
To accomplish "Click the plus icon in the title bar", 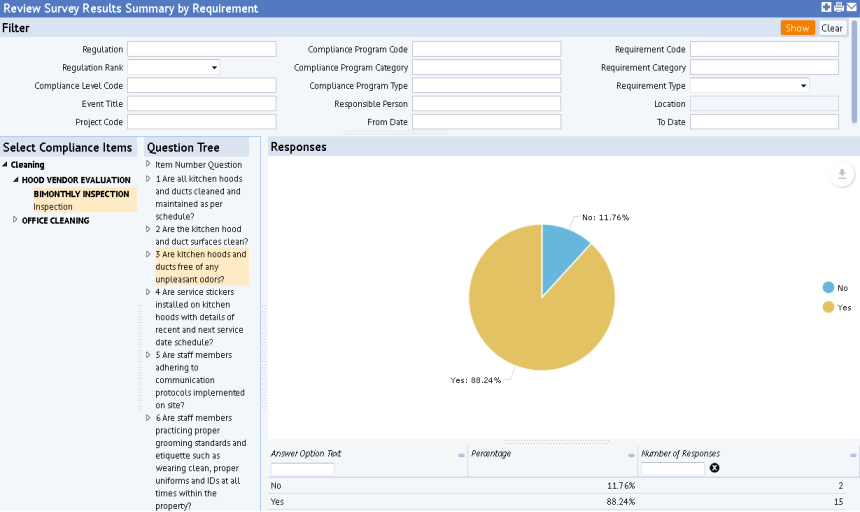I will (826, 7).
